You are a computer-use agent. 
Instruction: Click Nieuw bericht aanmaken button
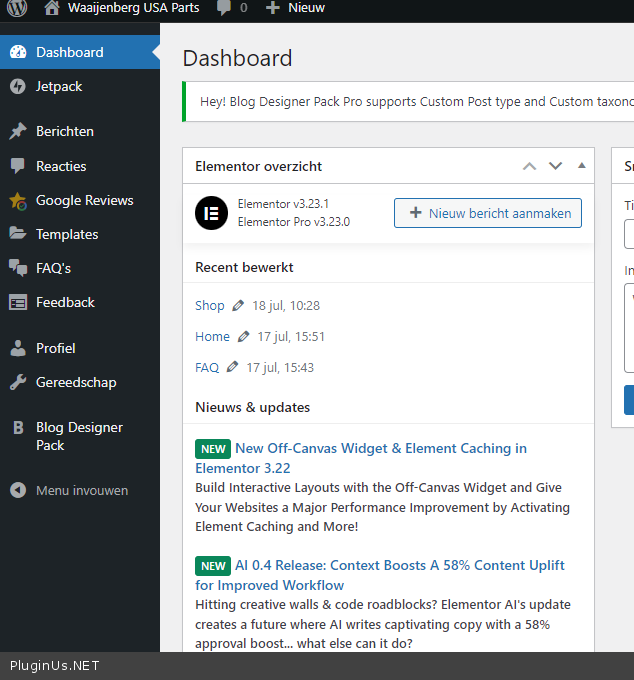coord(488,213)
